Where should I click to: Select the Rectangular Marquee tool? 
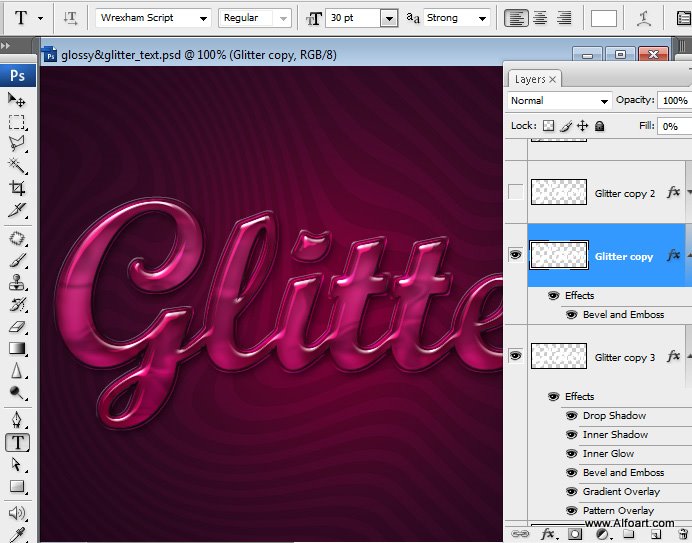[x=17, y=122]
